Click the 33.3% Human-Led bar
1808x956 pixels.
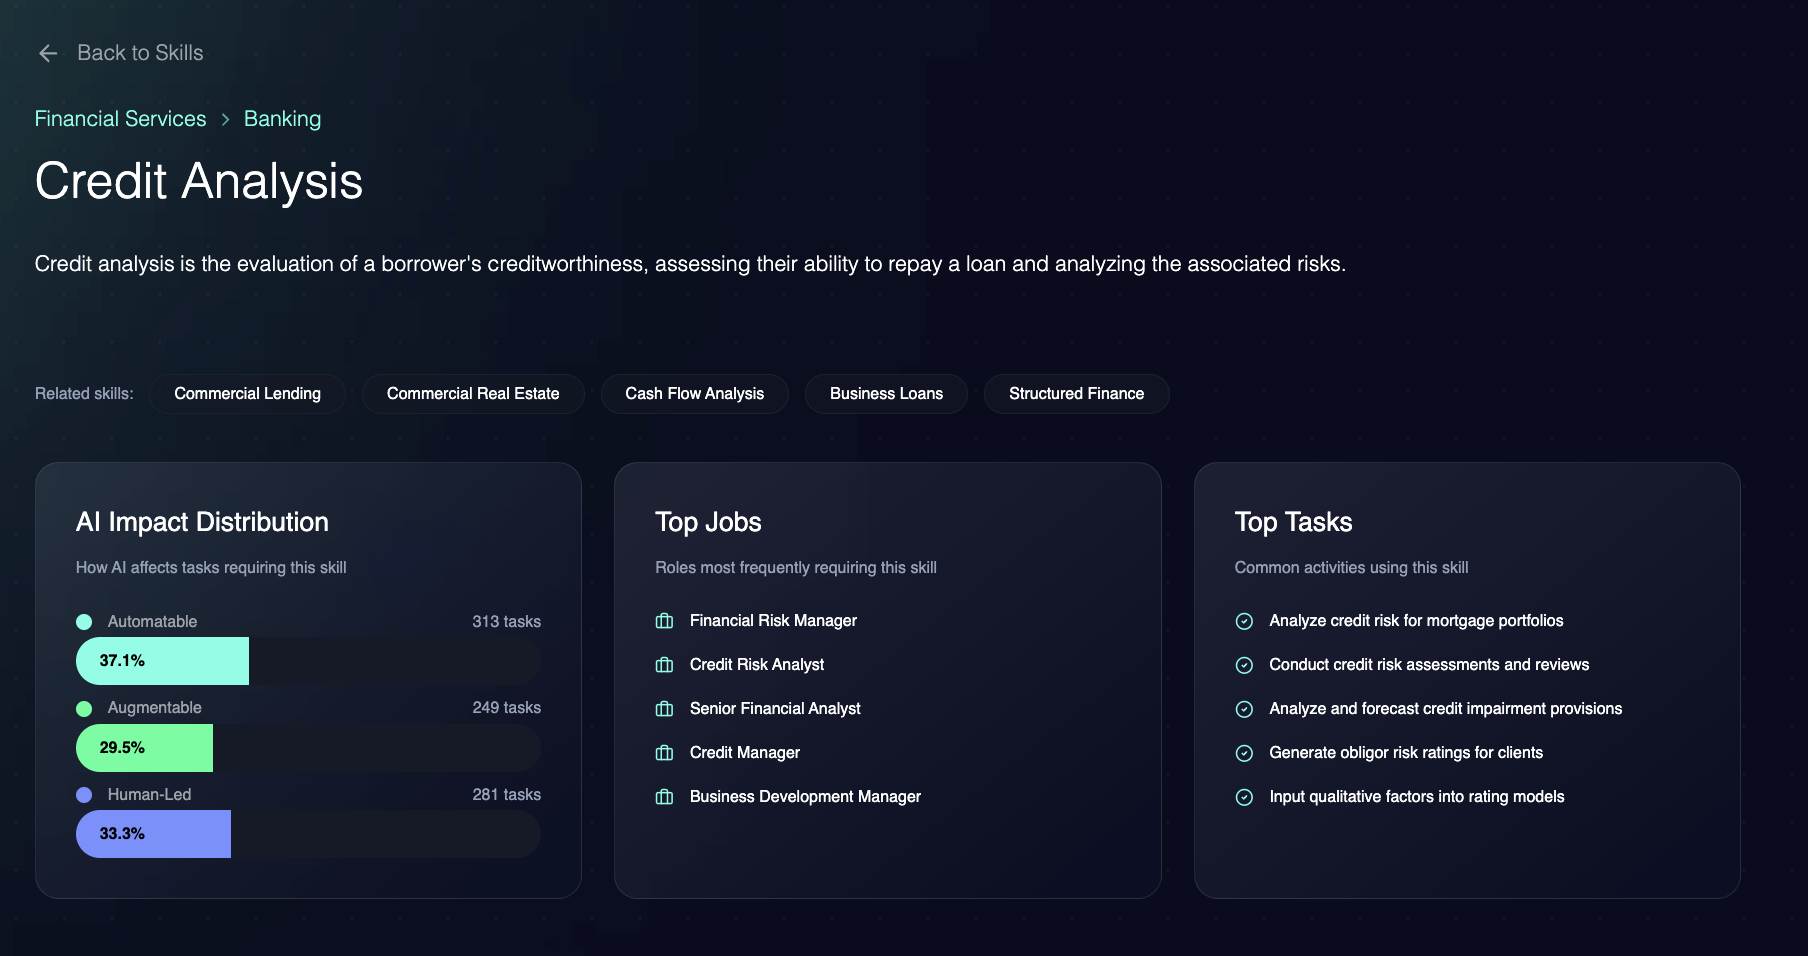(x=153, y=834)
